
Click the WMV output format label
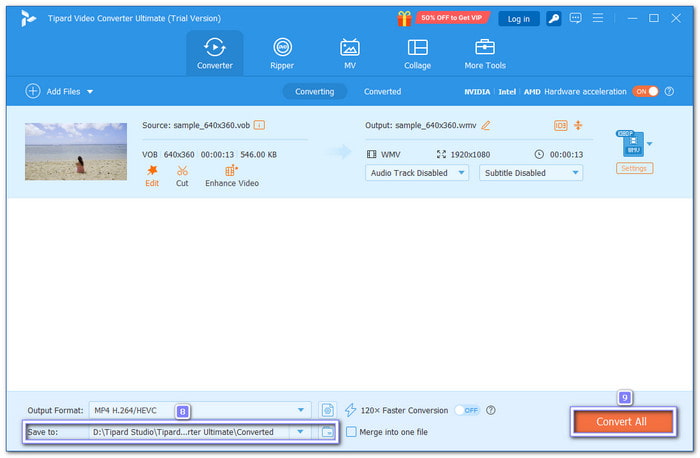(391, 154)
